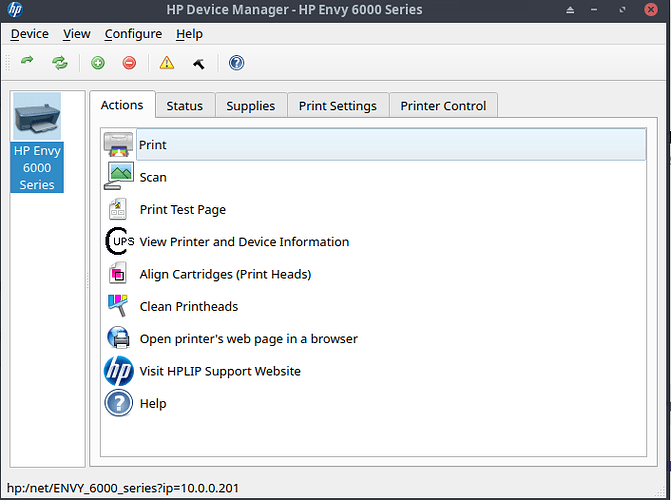The width and height of the screenshot is (671, 500).
Task: Select View Printer and Device Information
Action: [x=244, y=242]
